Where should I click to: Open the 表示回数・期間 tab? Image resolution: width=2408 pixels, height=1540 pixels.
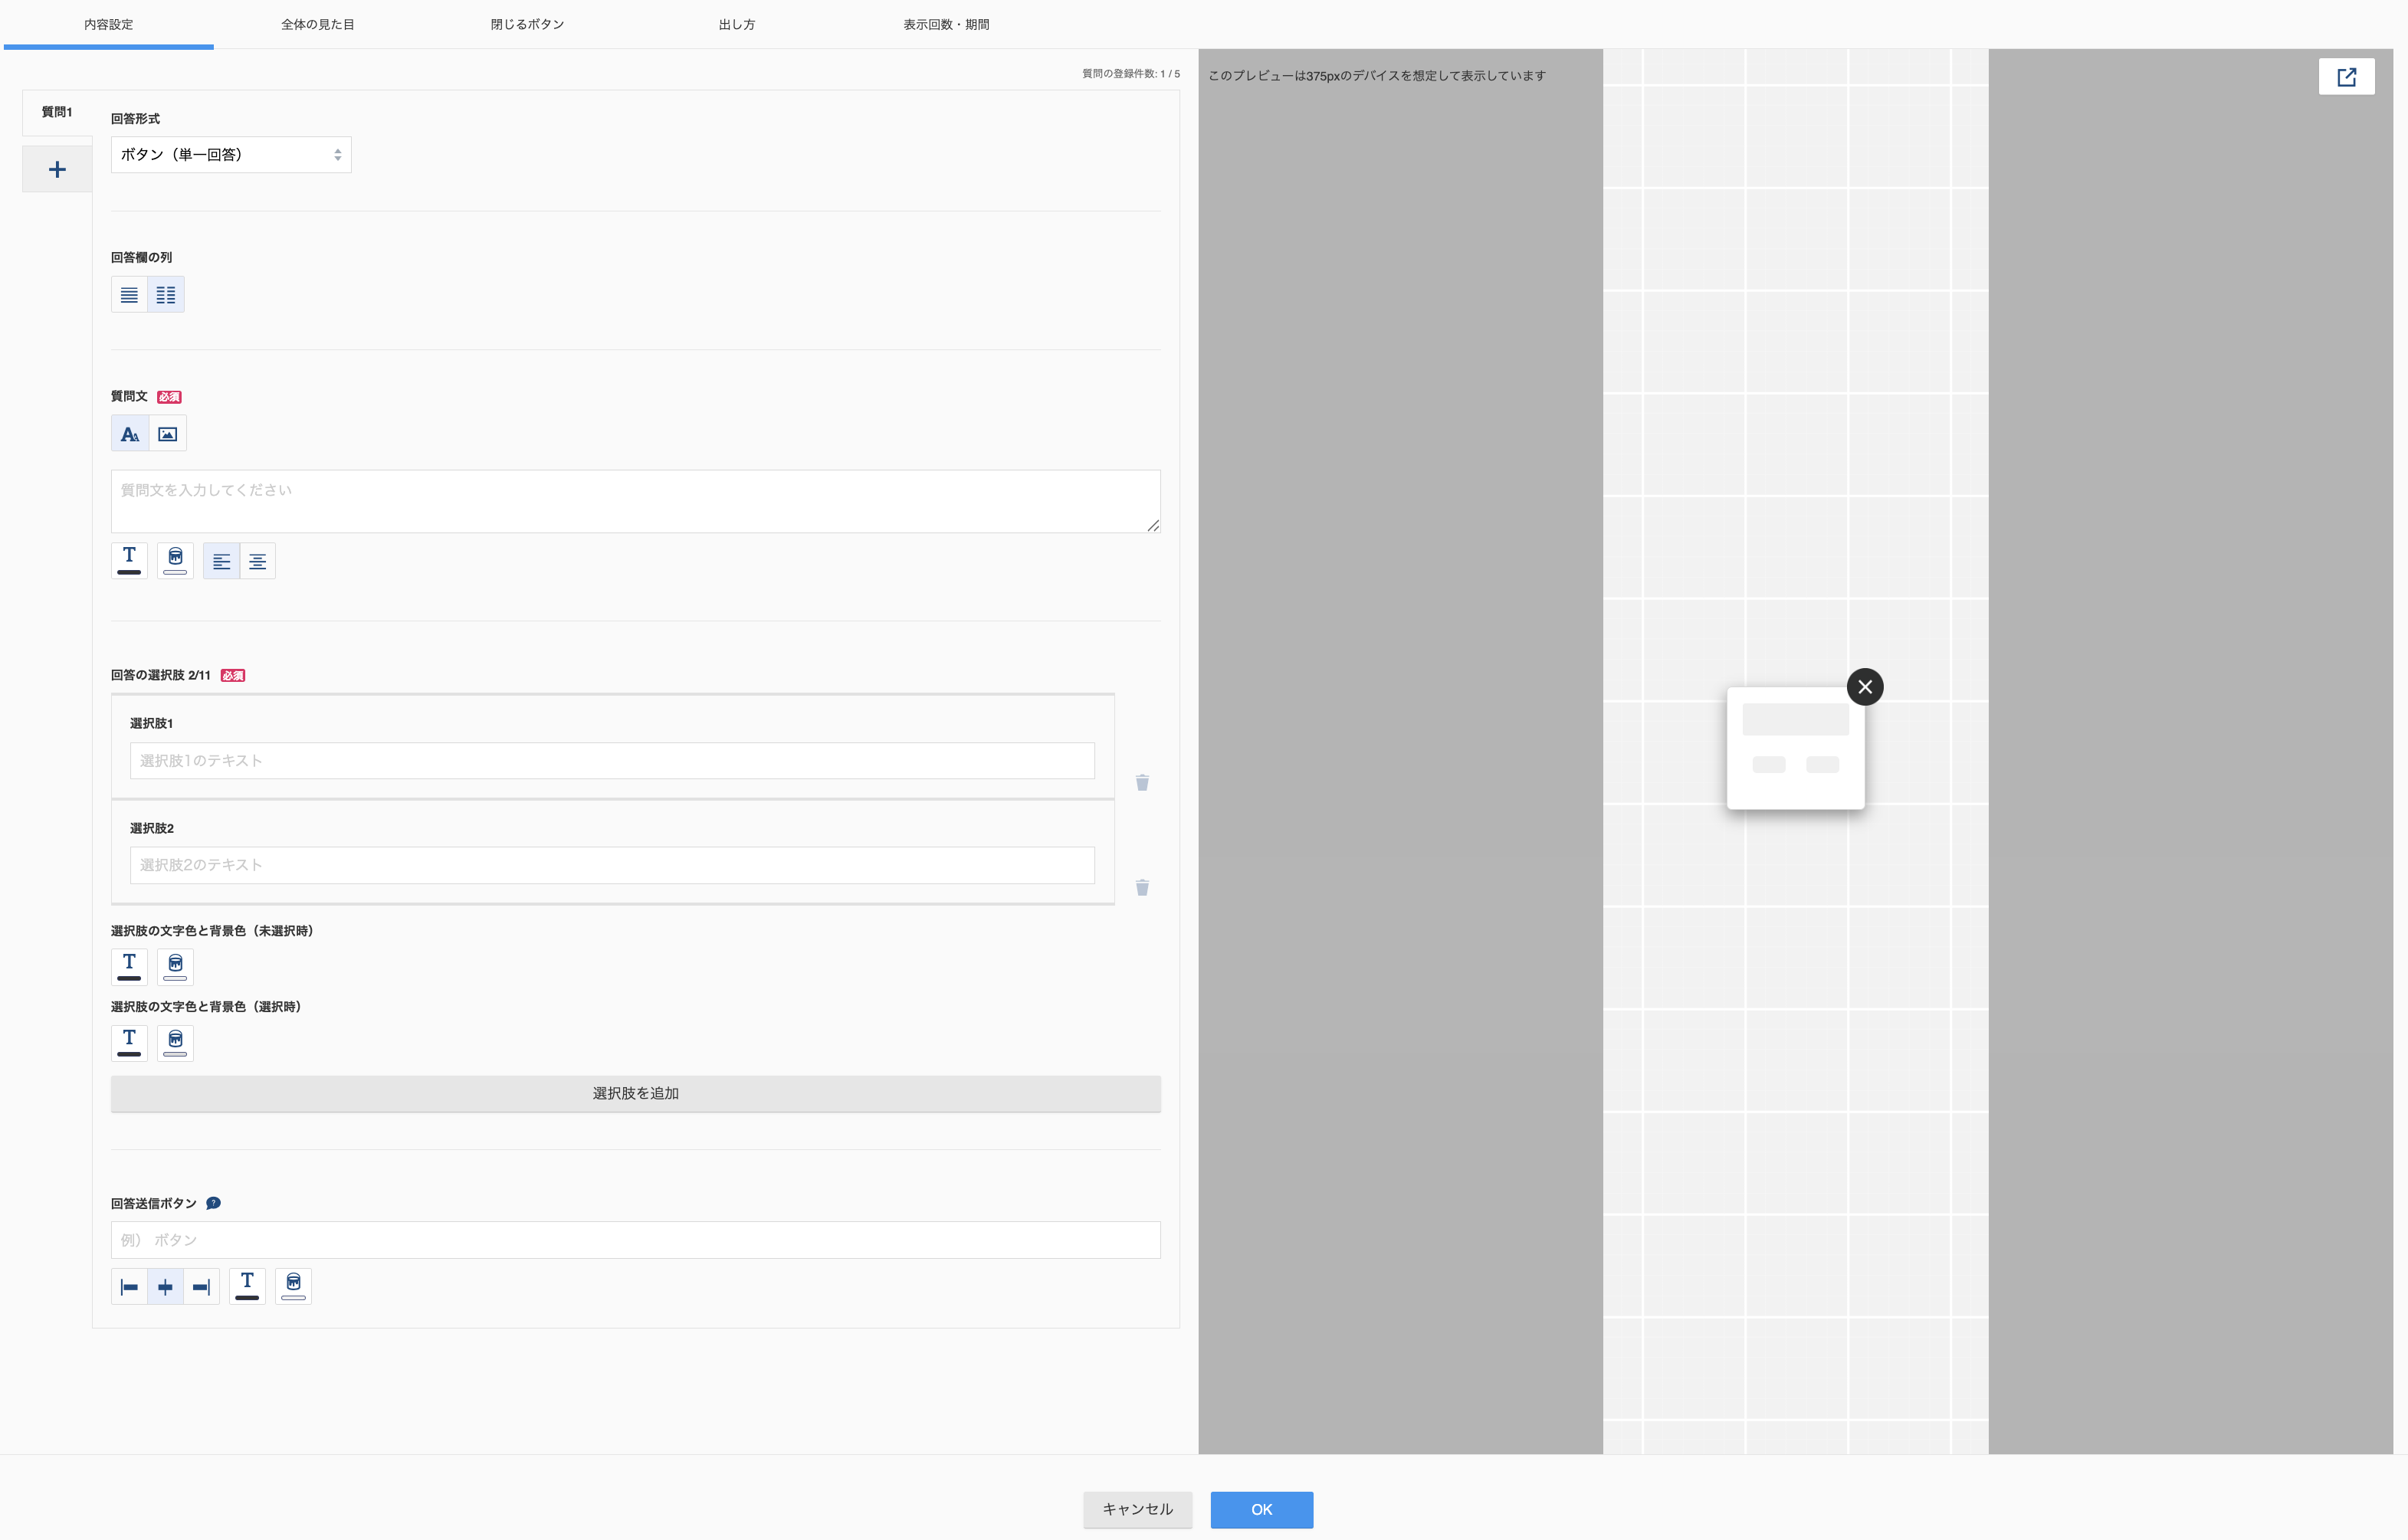coord(946,24)
